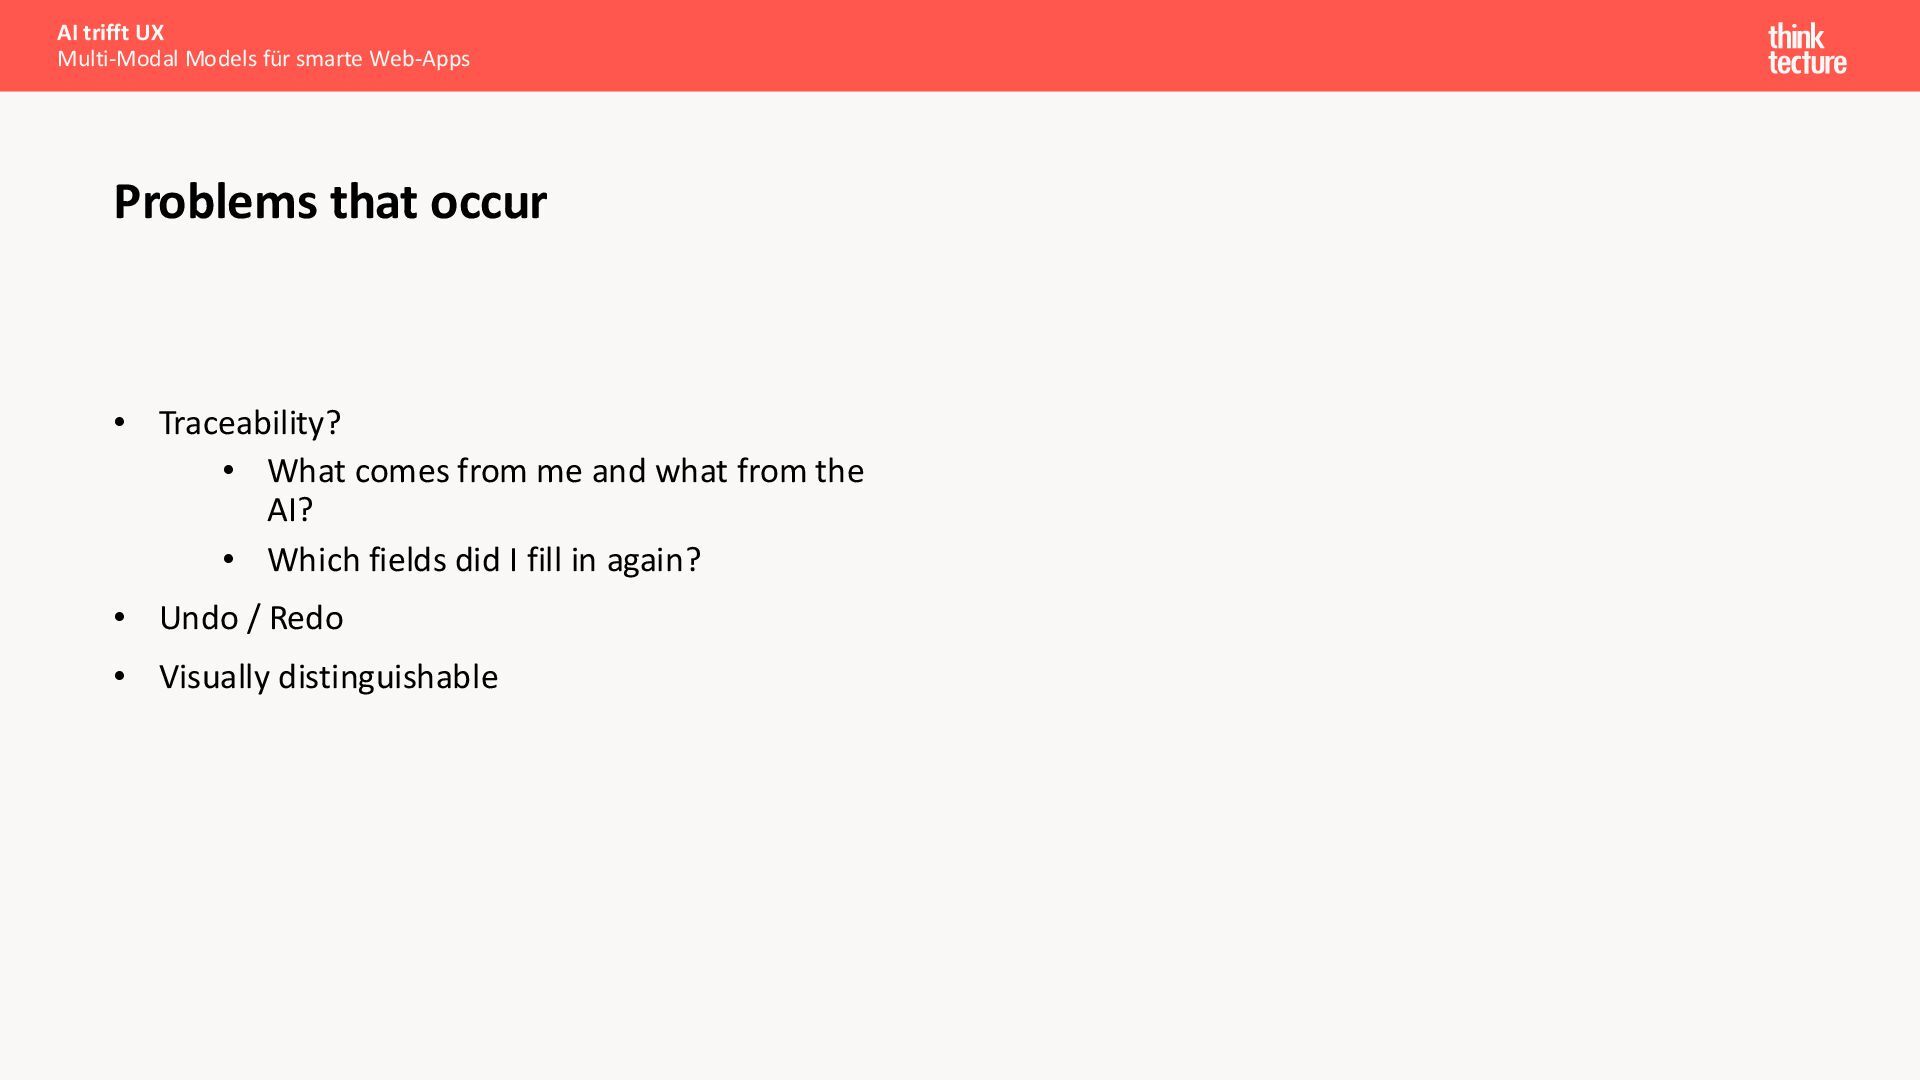This screenshot has width=1920, height=1080.
Task: Click the 'Undo / Redo' bullet text
Action: [x=251, y=618]
